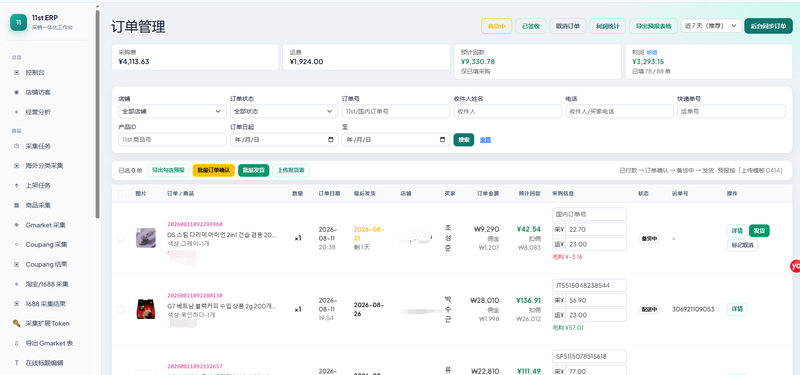Click the 经营分析 sidebar icon

click(16, 112)
